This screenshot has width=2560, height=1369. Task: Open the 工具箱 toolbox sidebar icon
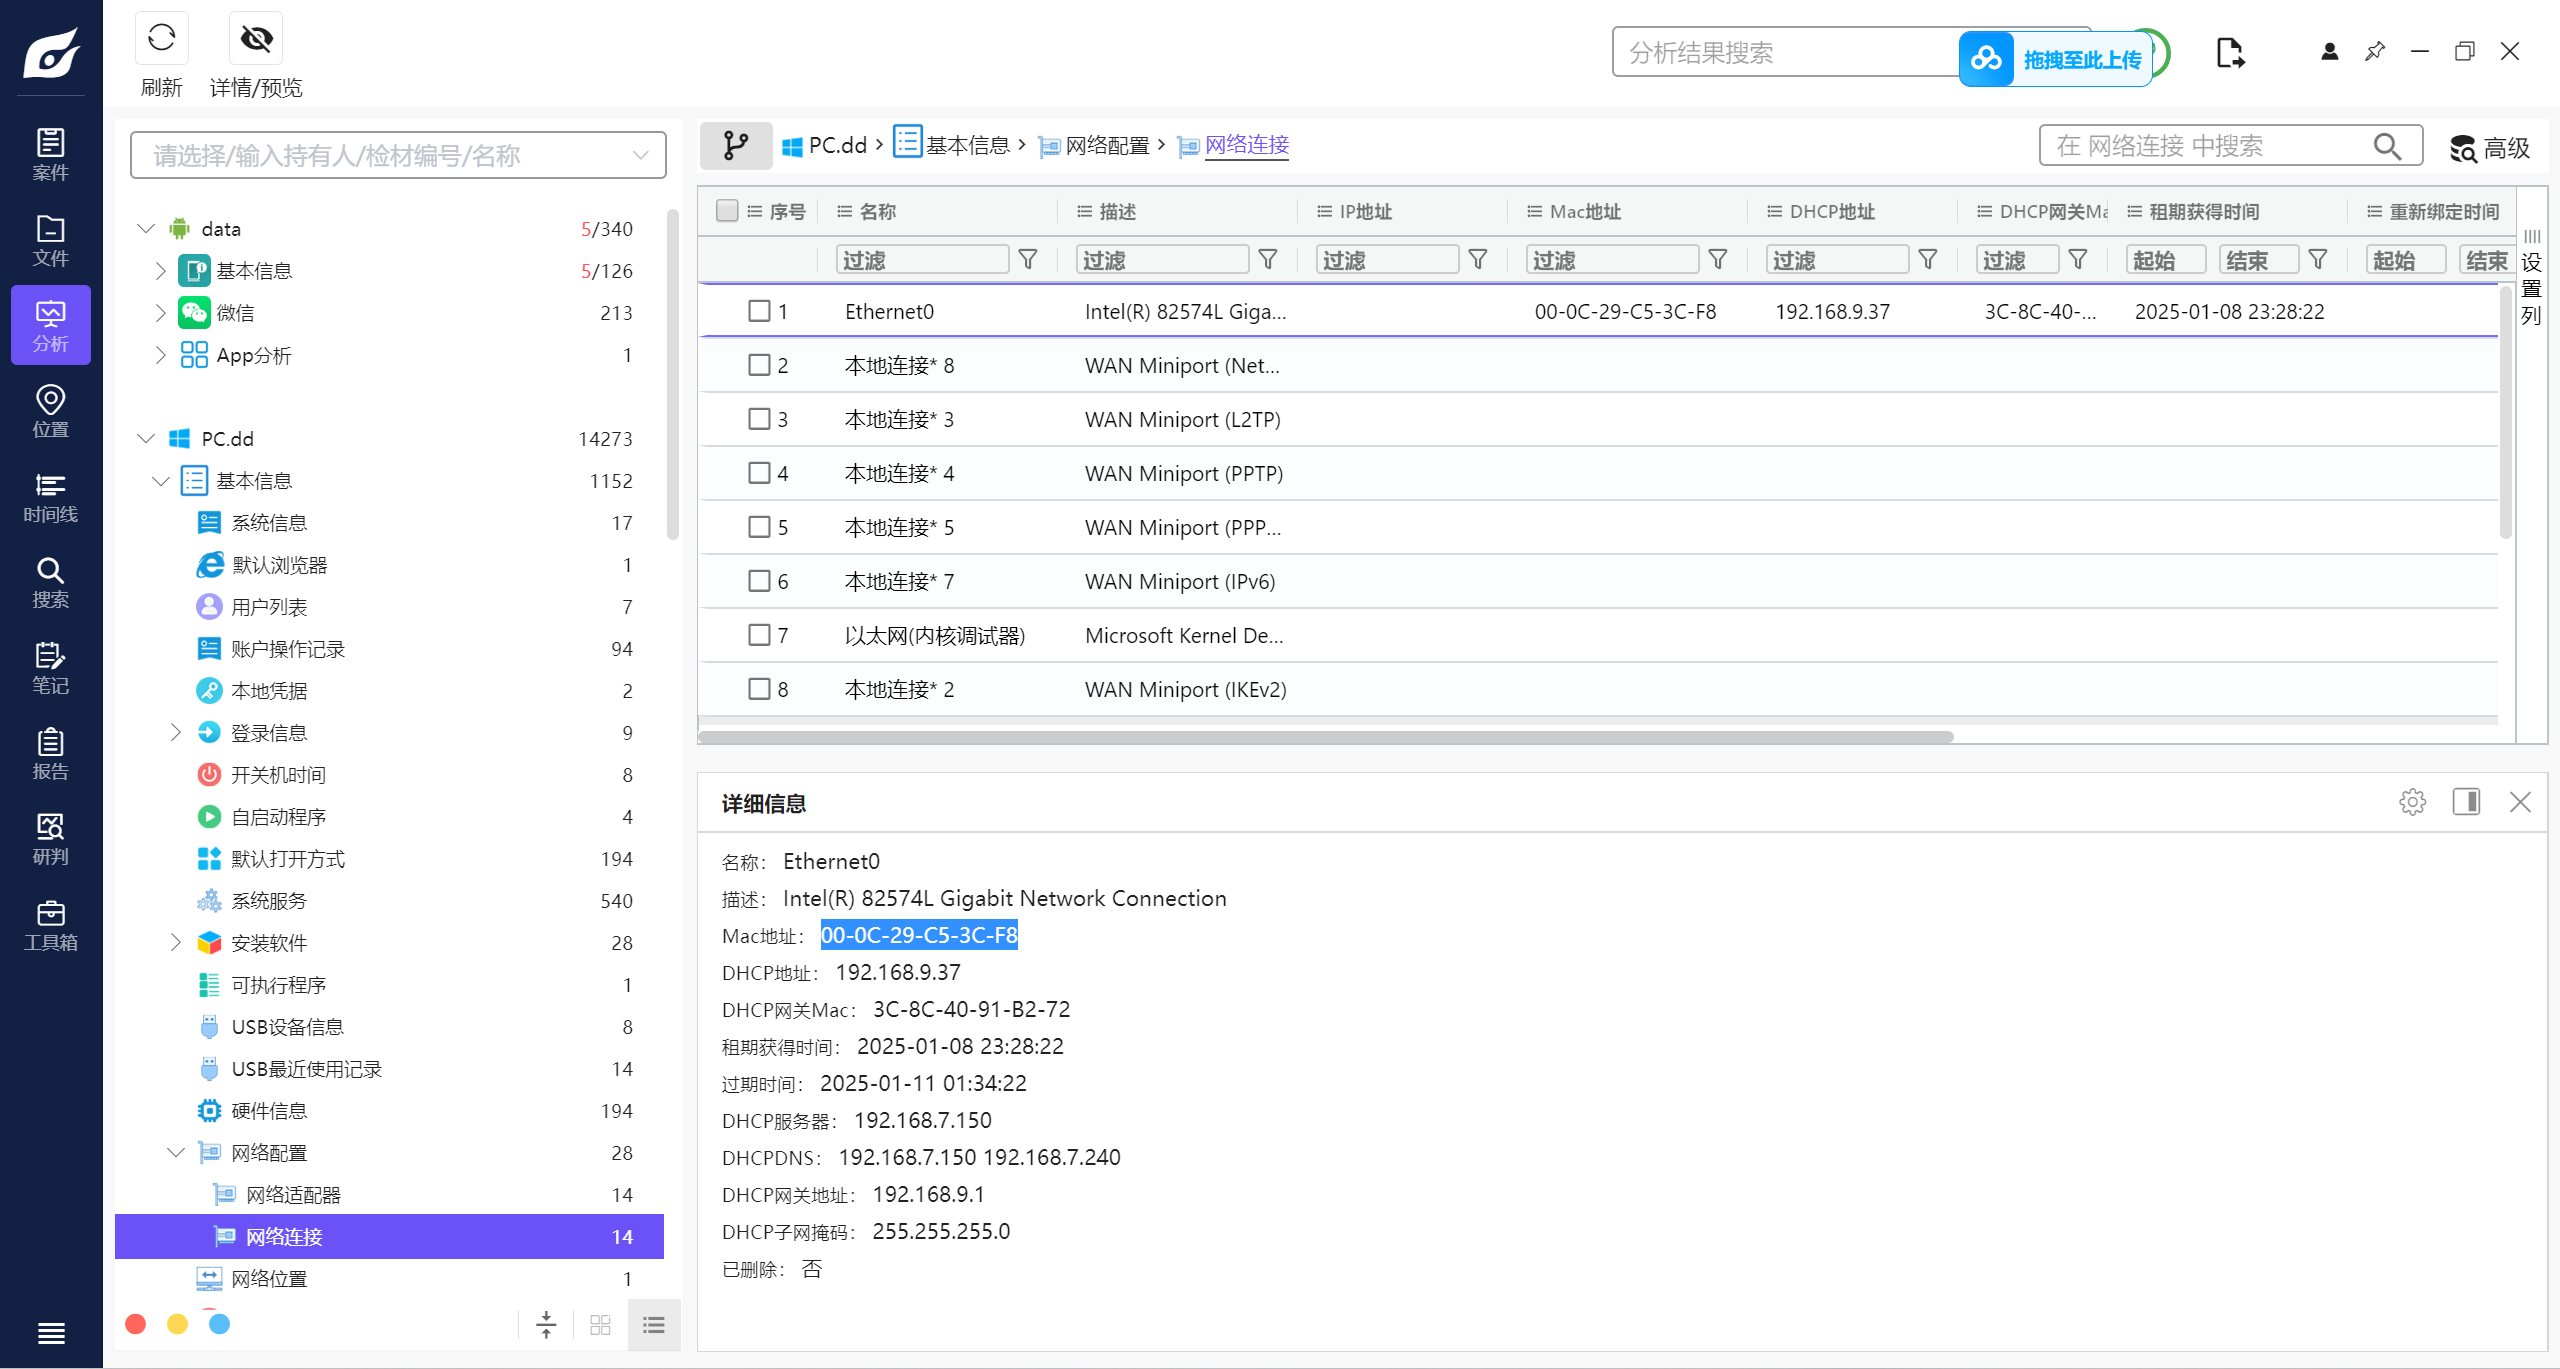point(50,925)
